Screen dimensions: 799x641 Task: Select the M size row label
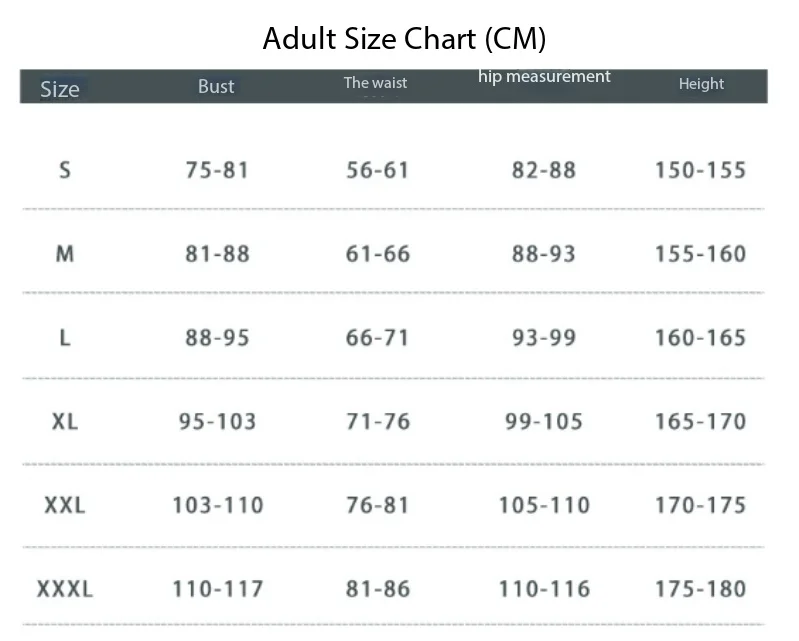(x=65, y=253)
